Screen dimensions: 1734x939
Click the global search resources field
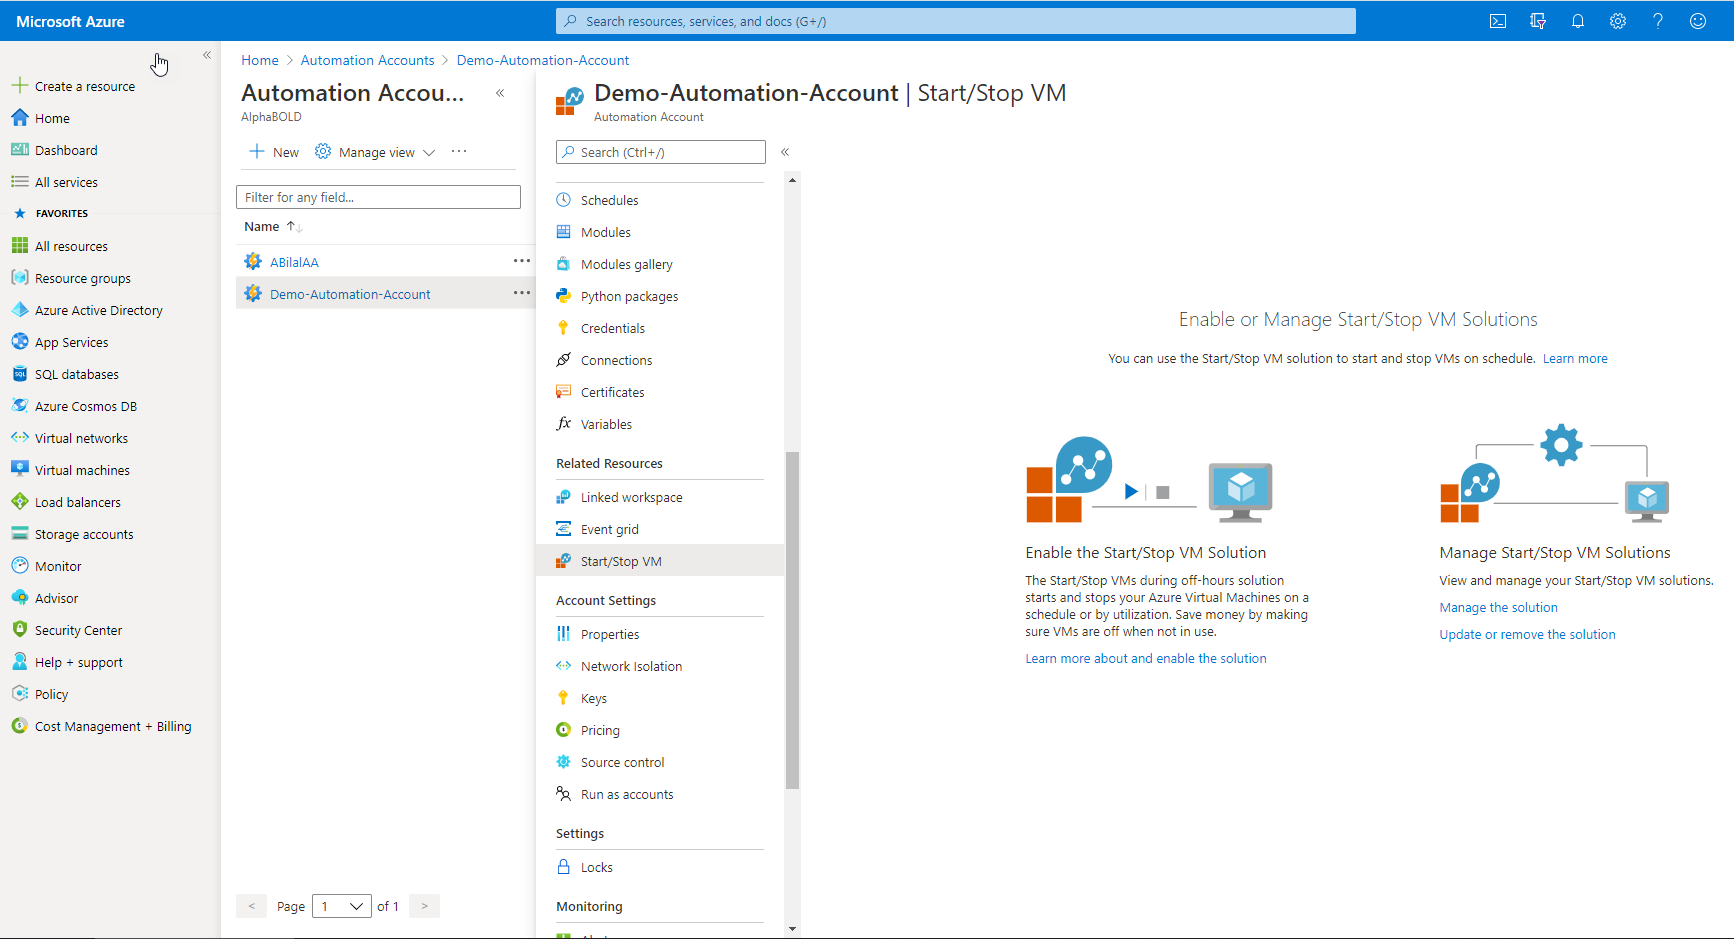coord(956,21)
